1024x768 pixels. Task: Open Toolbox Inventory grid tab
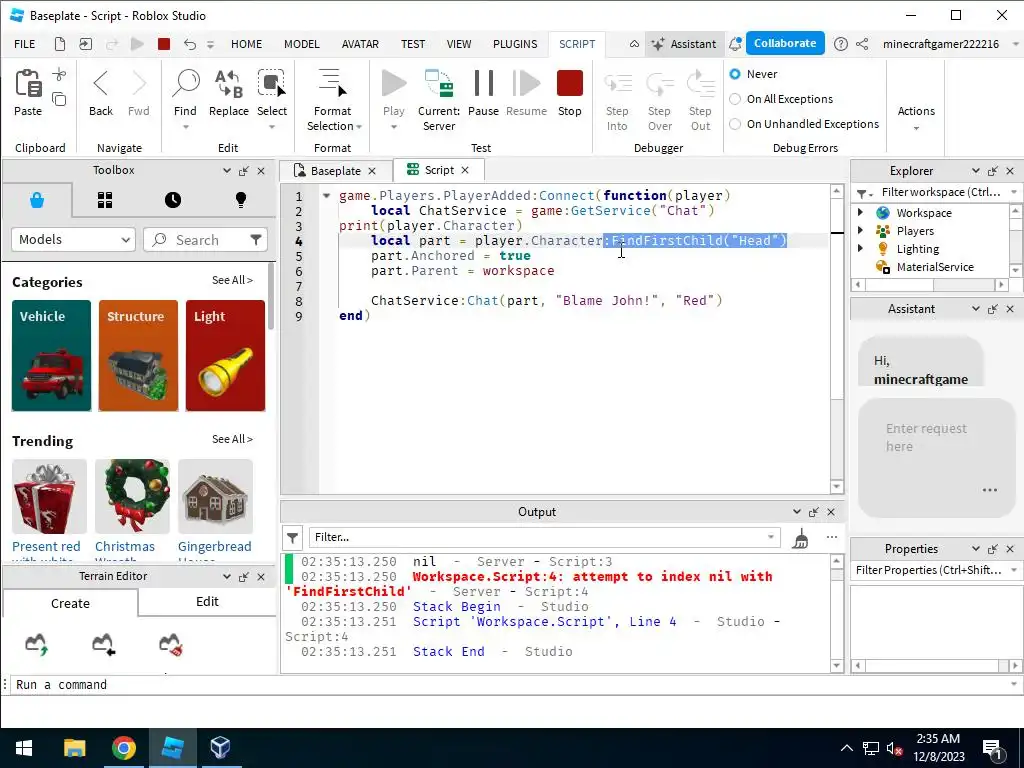pos(104,200)
